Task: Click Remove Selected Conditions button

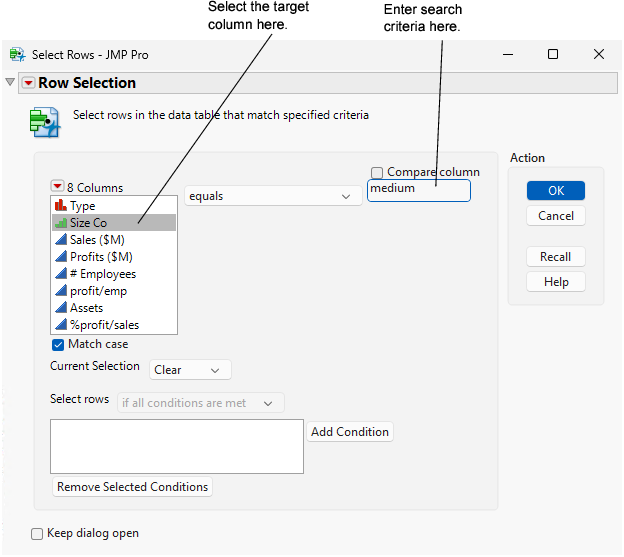Action: [132, 487]
